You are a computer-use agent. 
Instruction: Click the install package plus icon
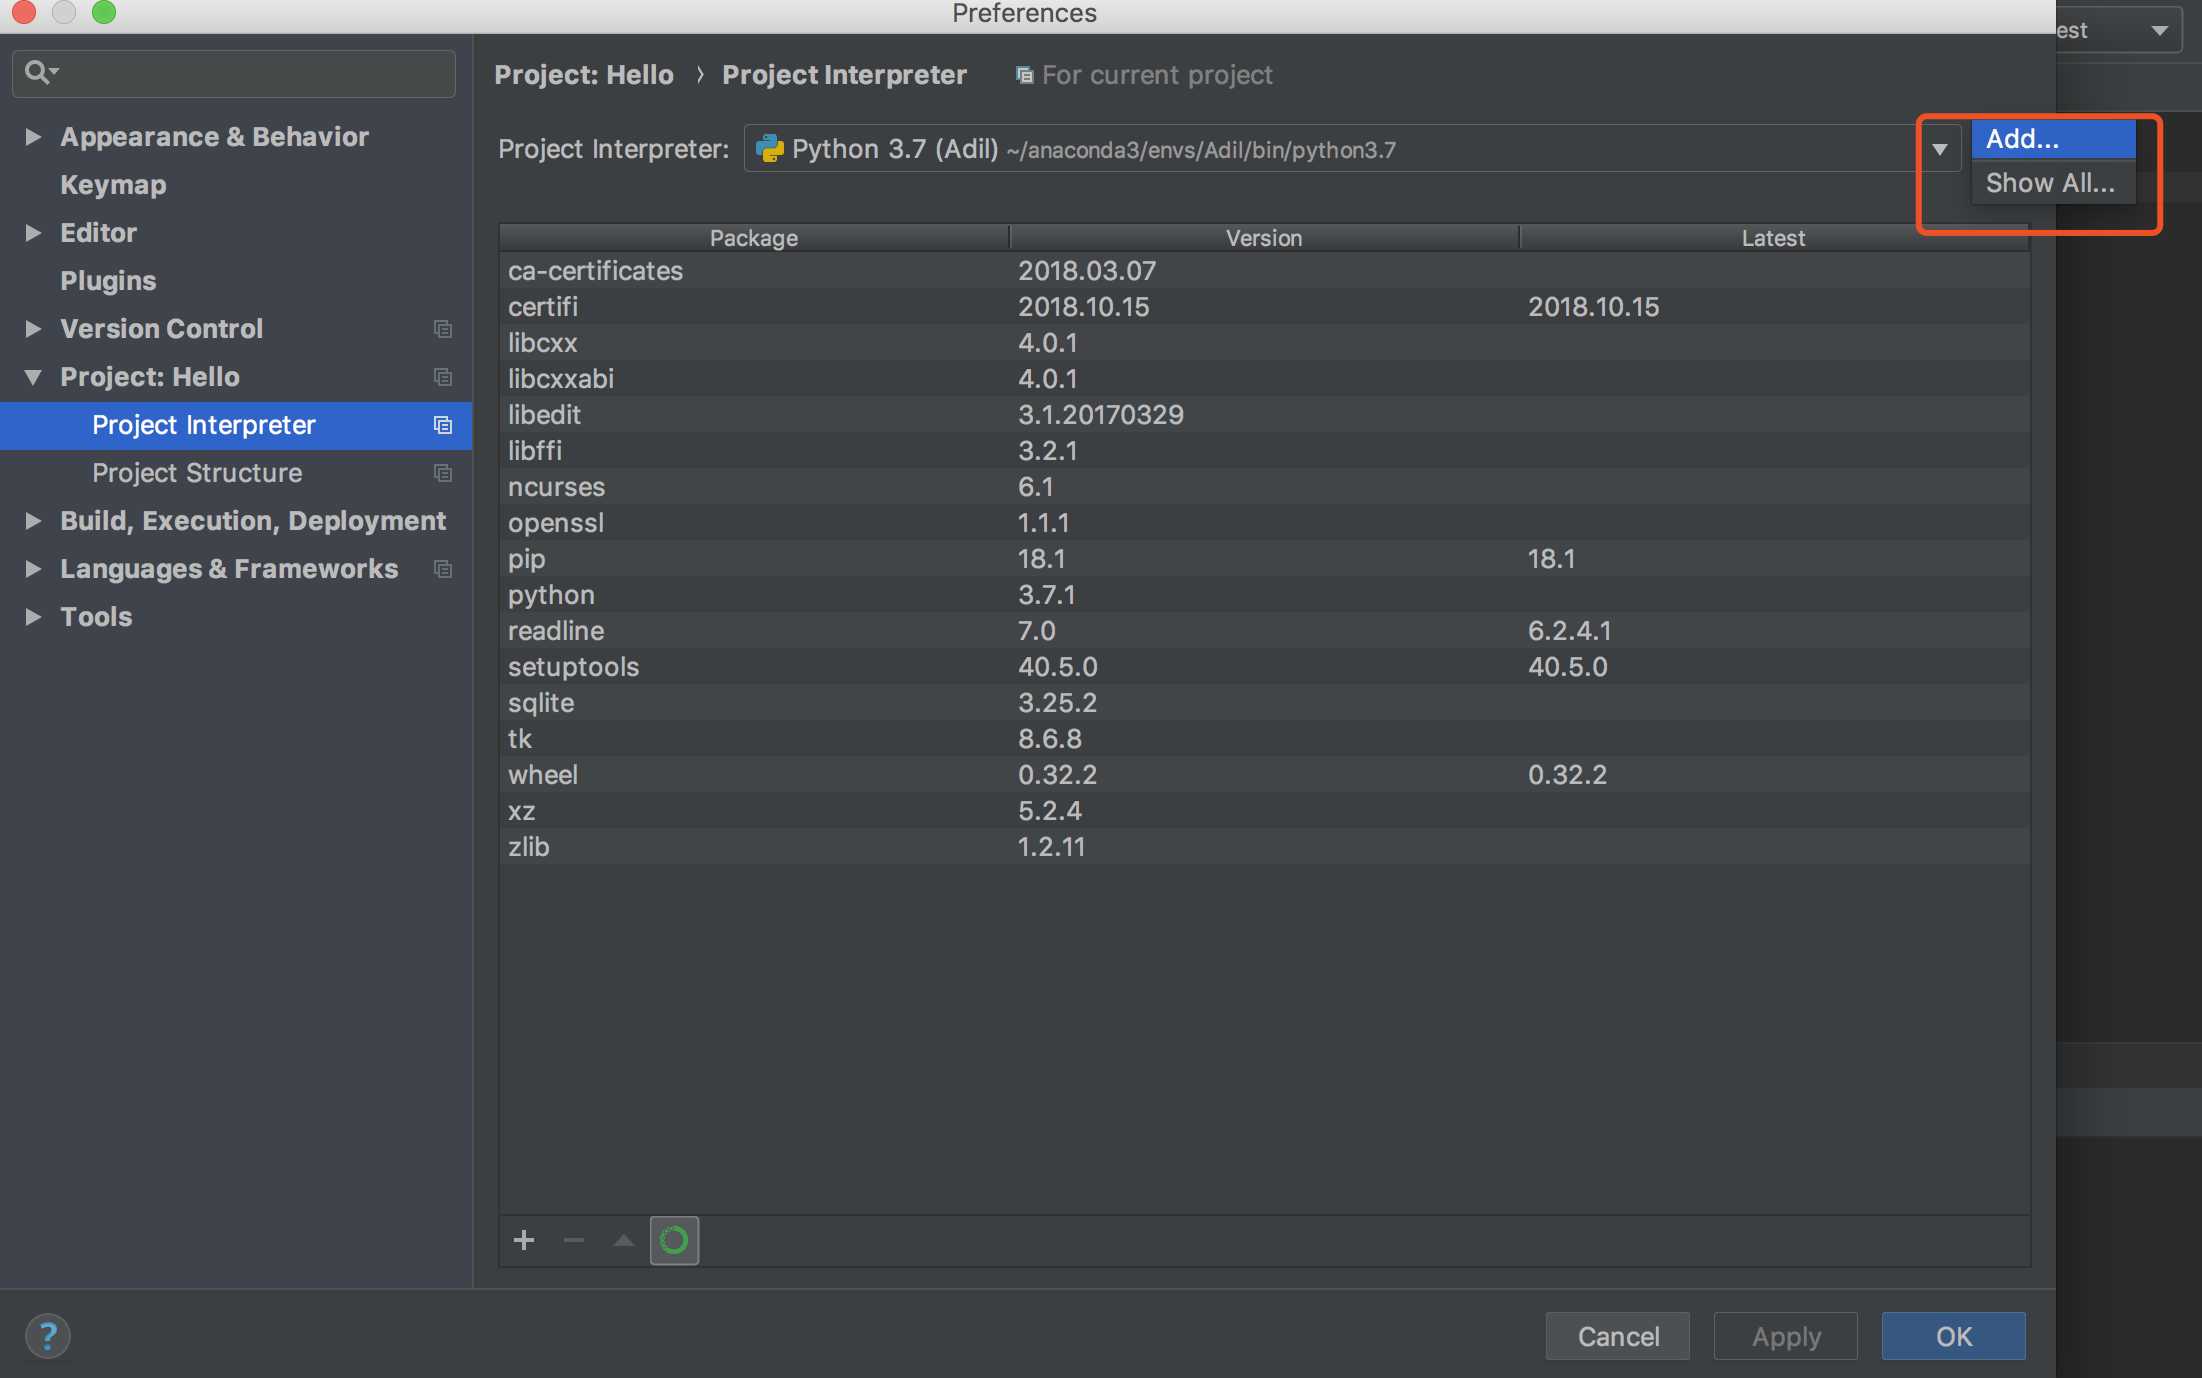(x=523, y=1240)
